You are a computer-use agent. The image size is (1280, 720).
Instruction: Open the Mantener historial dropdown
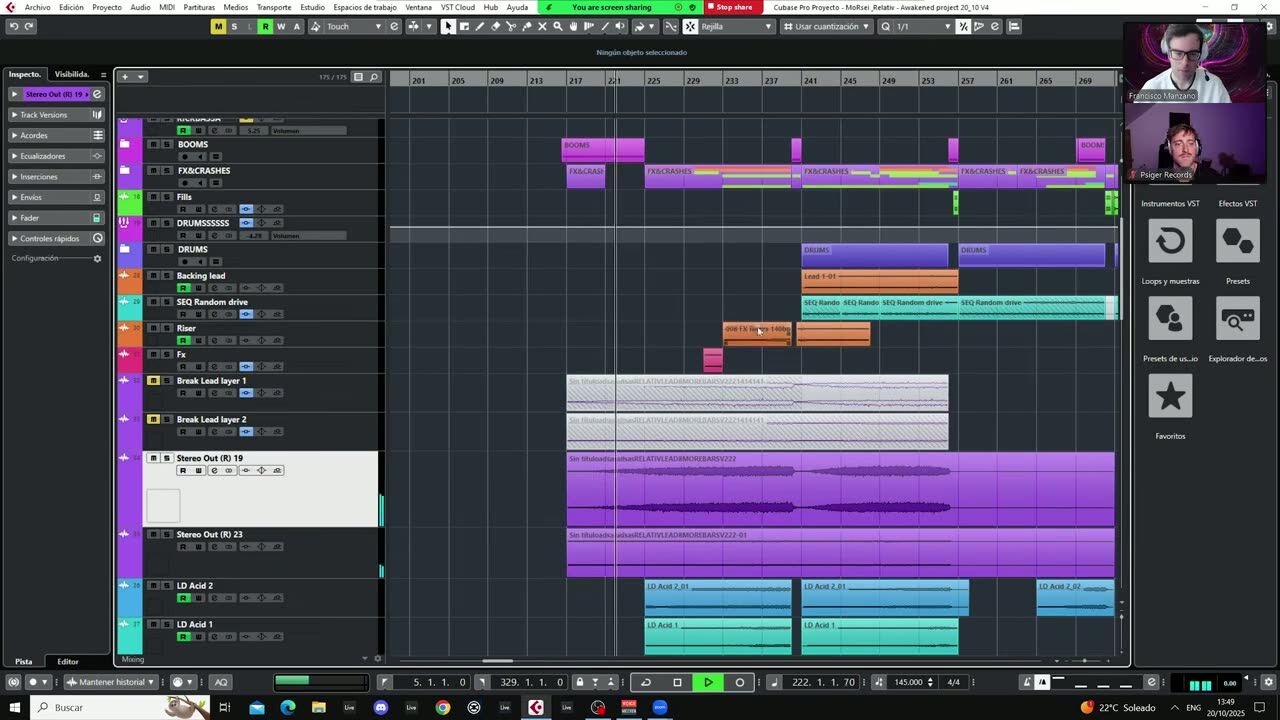(x=111, y=682)
